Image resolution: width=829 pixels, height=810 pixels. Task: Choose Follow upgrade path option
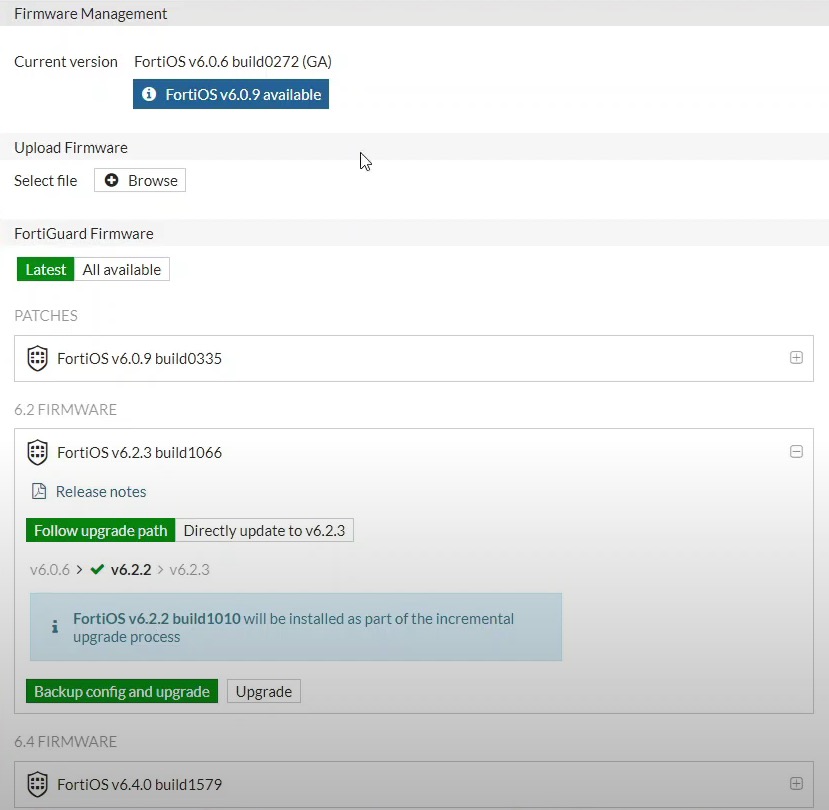tap(100, 530)
